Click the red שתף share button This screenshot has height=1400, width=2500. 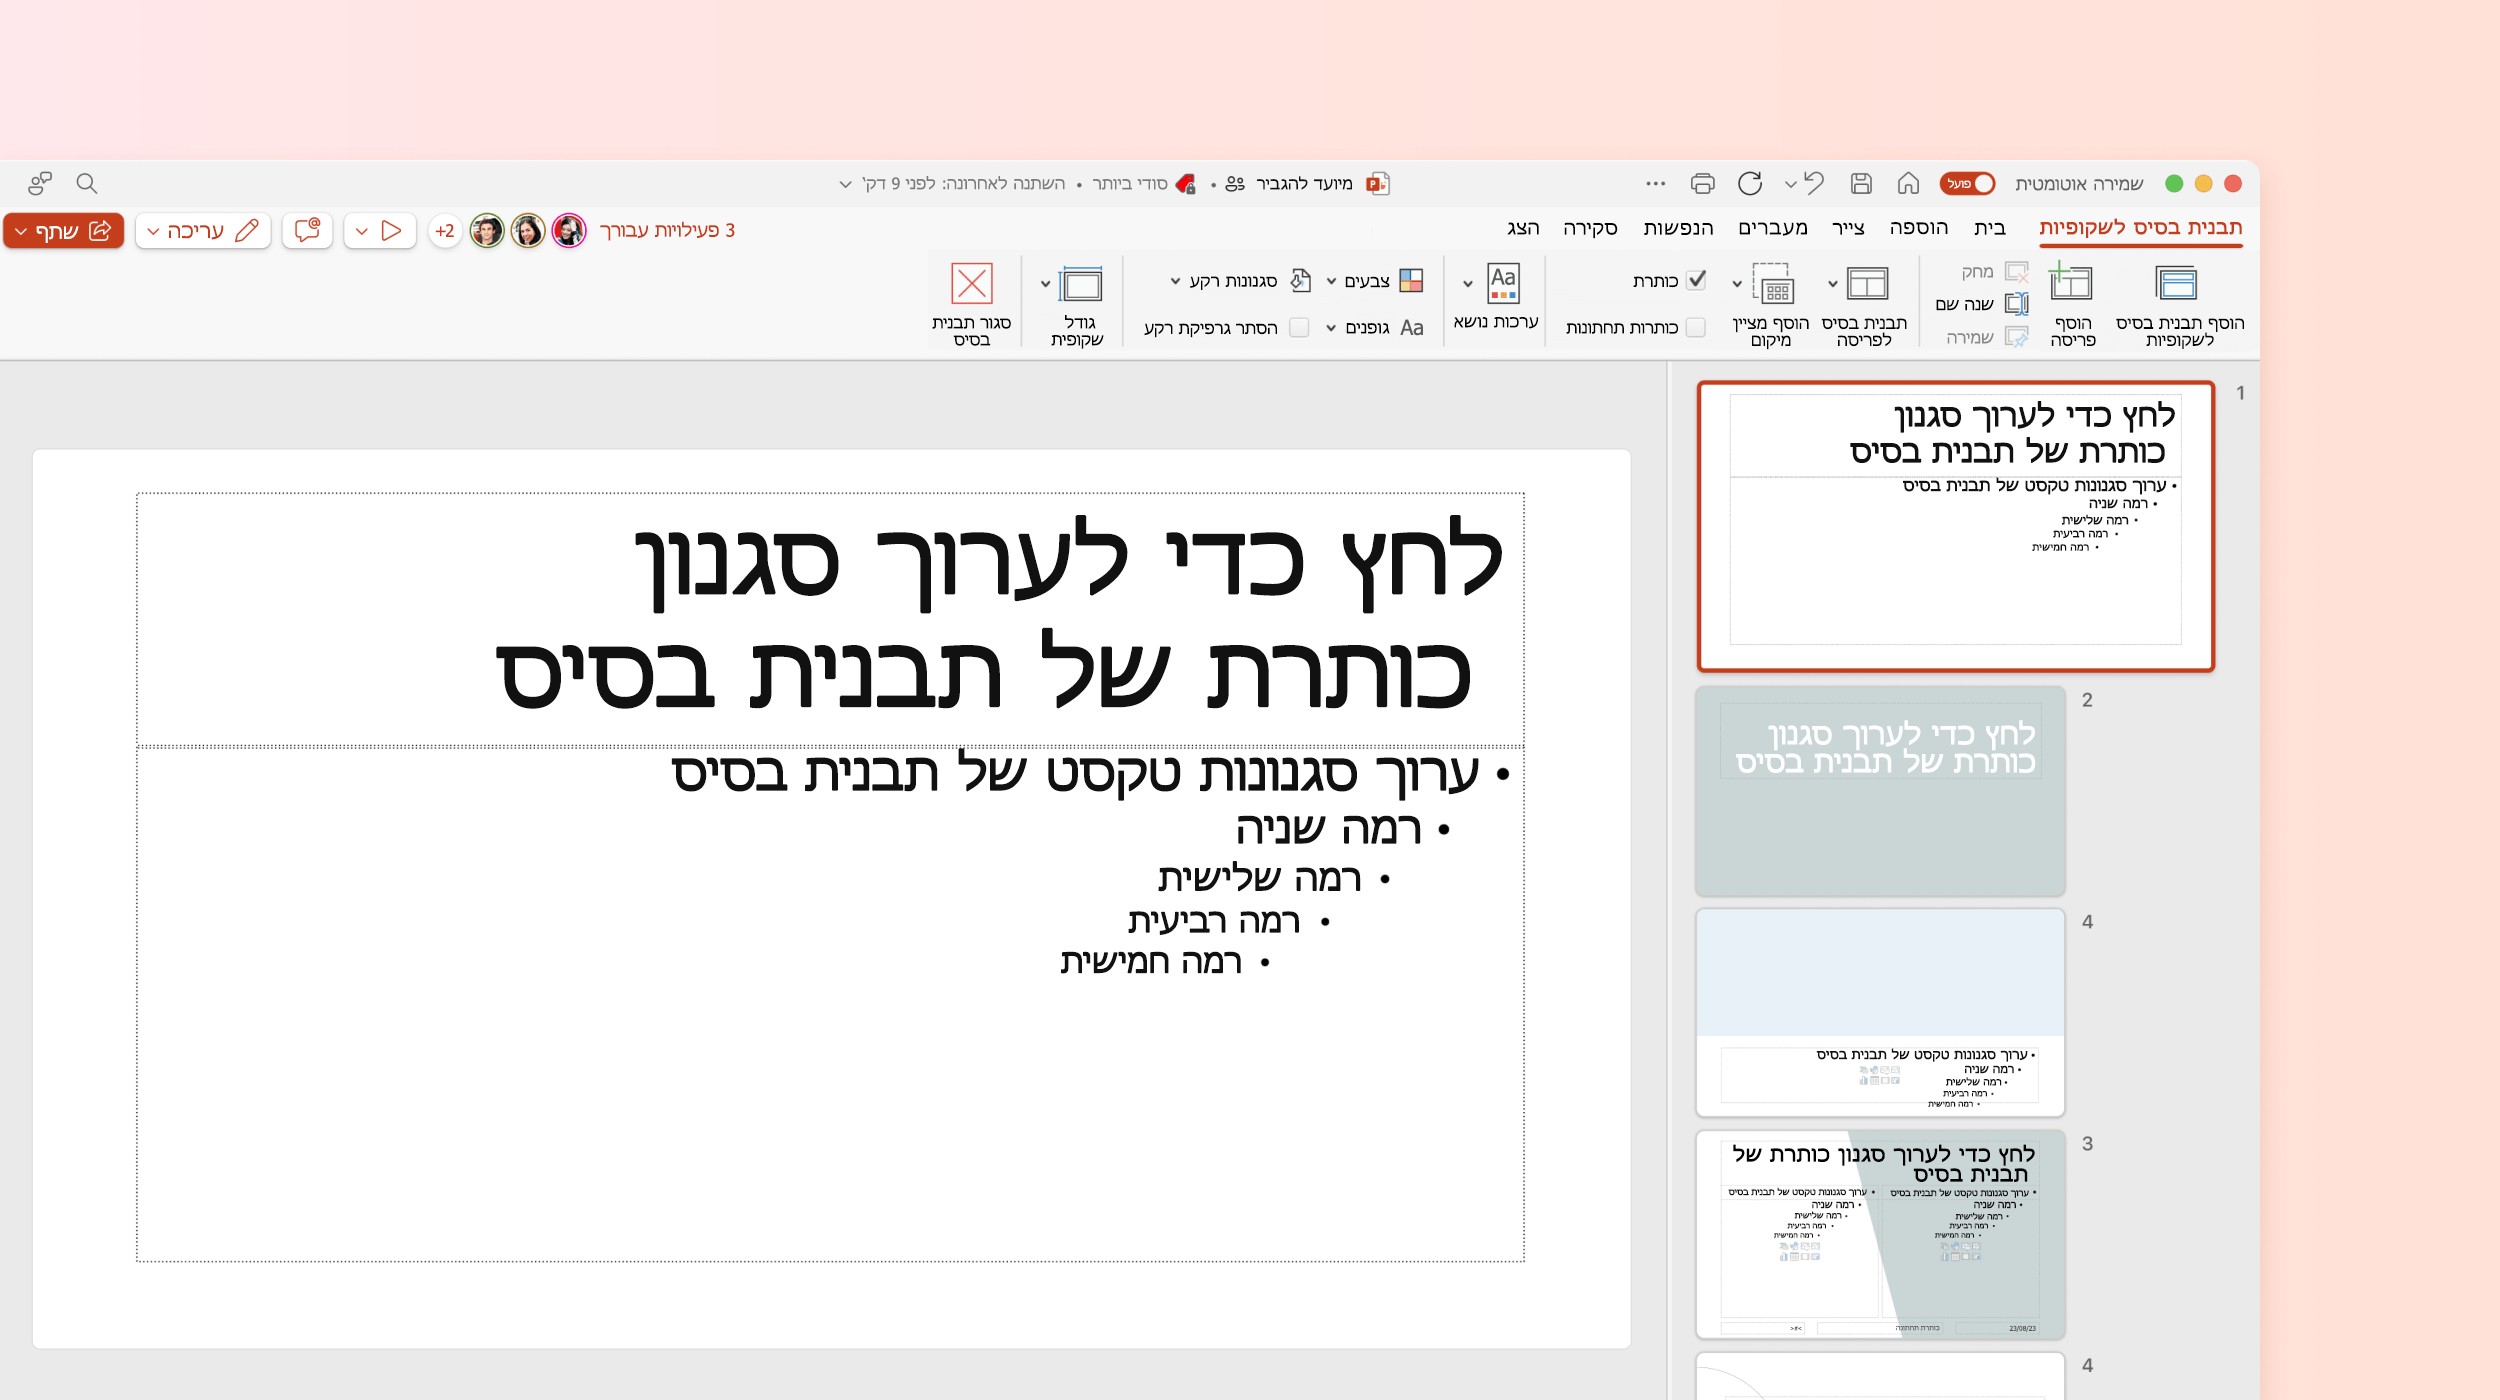(64, 231)
